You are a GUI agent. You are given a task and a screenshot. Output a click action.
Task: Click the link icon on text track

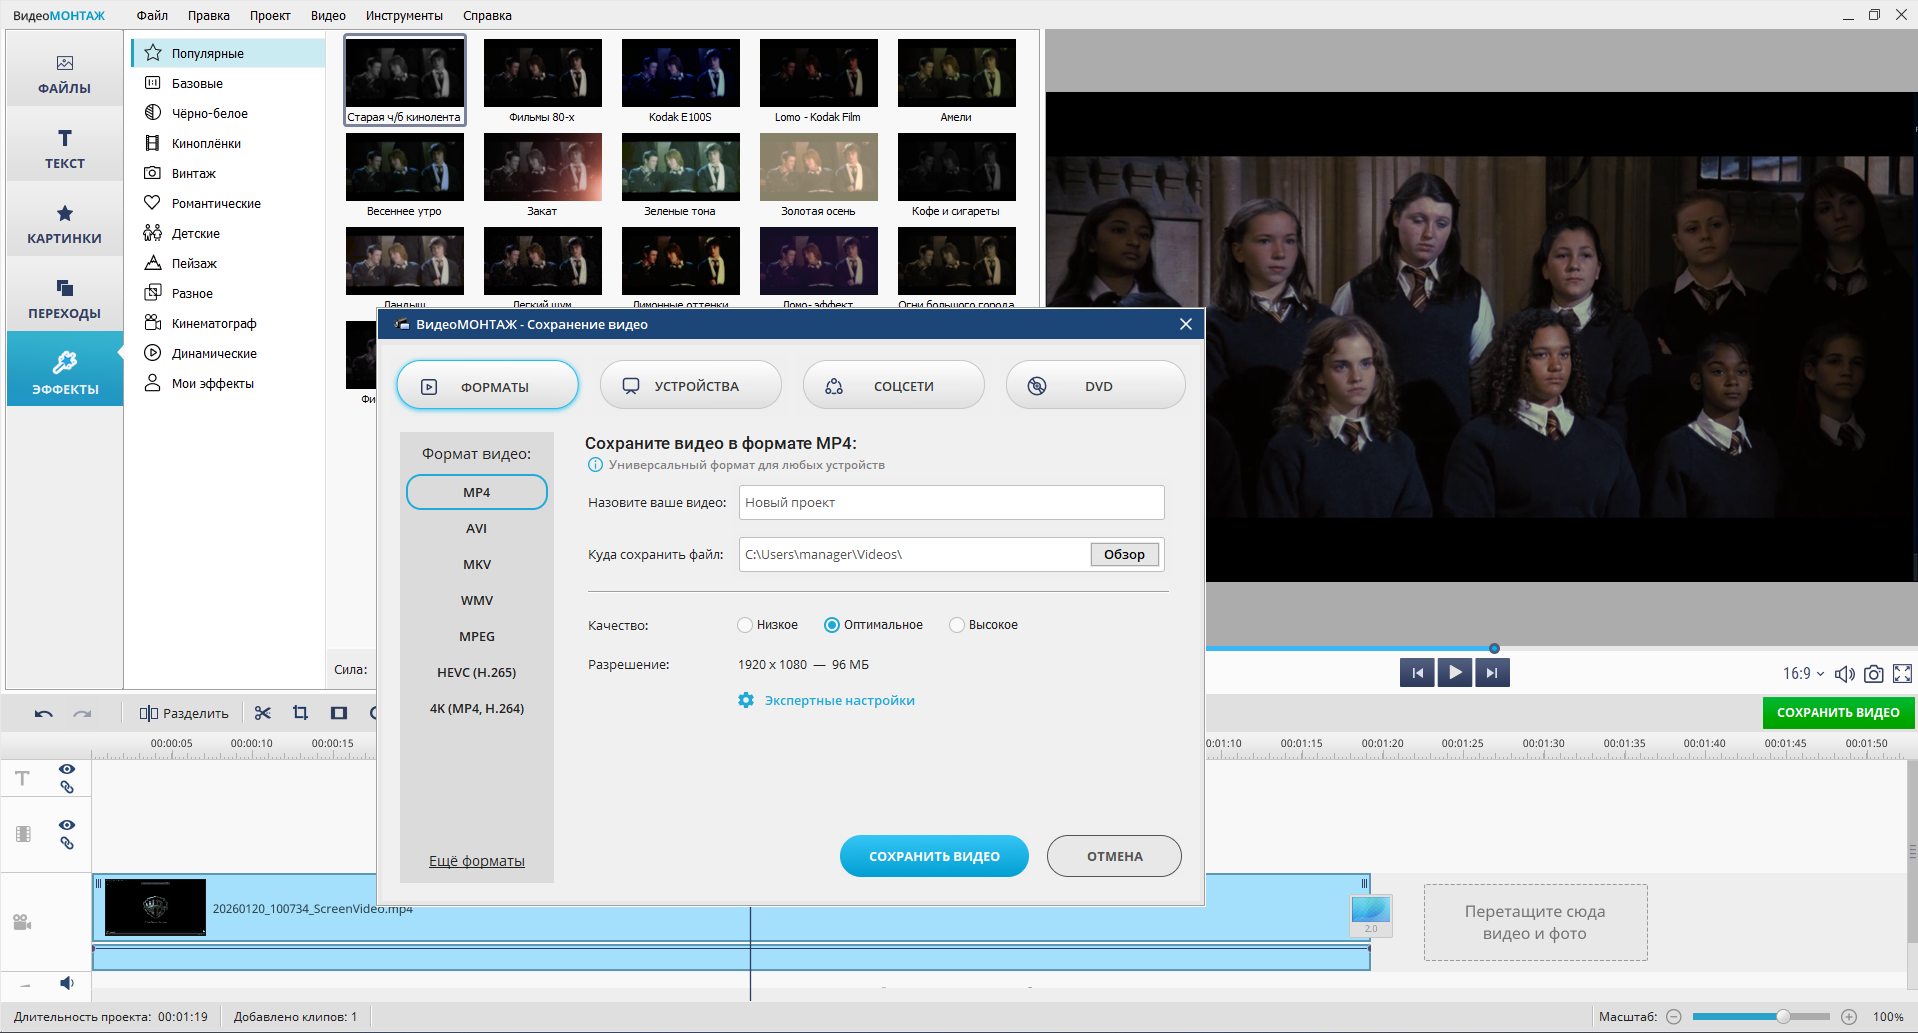click(x=67, y=787)
